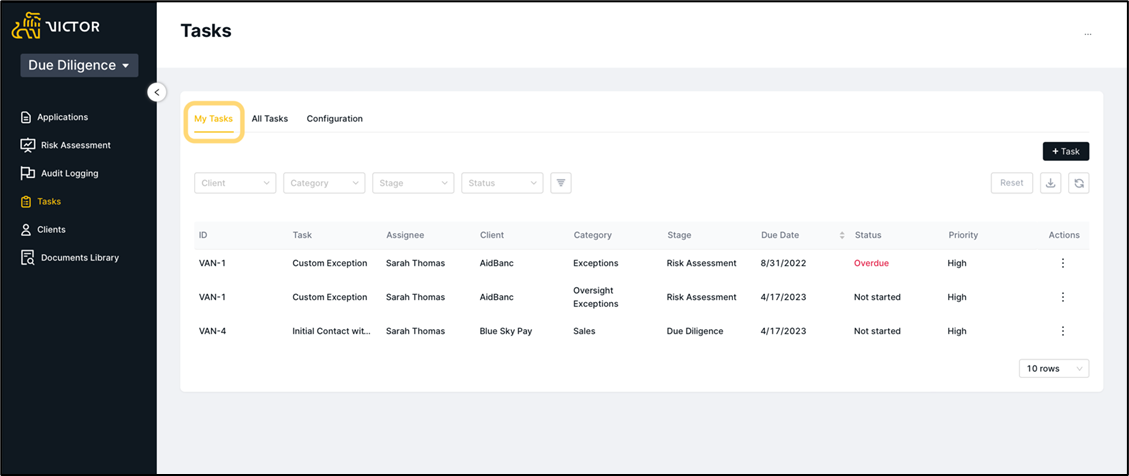The image size is (1129, 476).
Task: Go to Tasks in the sidebar
Action: coord(49,202)
